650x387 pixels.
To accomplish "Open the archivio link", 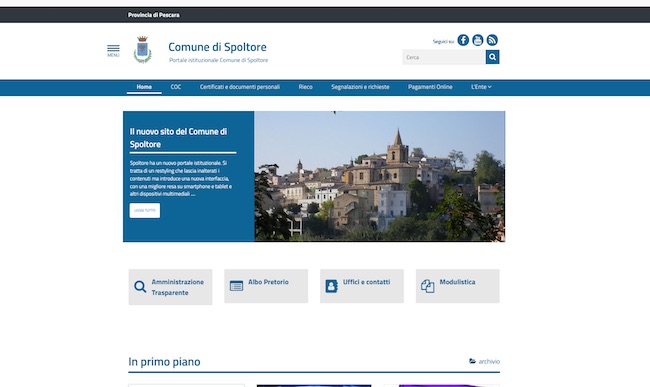I will point(489,361).
